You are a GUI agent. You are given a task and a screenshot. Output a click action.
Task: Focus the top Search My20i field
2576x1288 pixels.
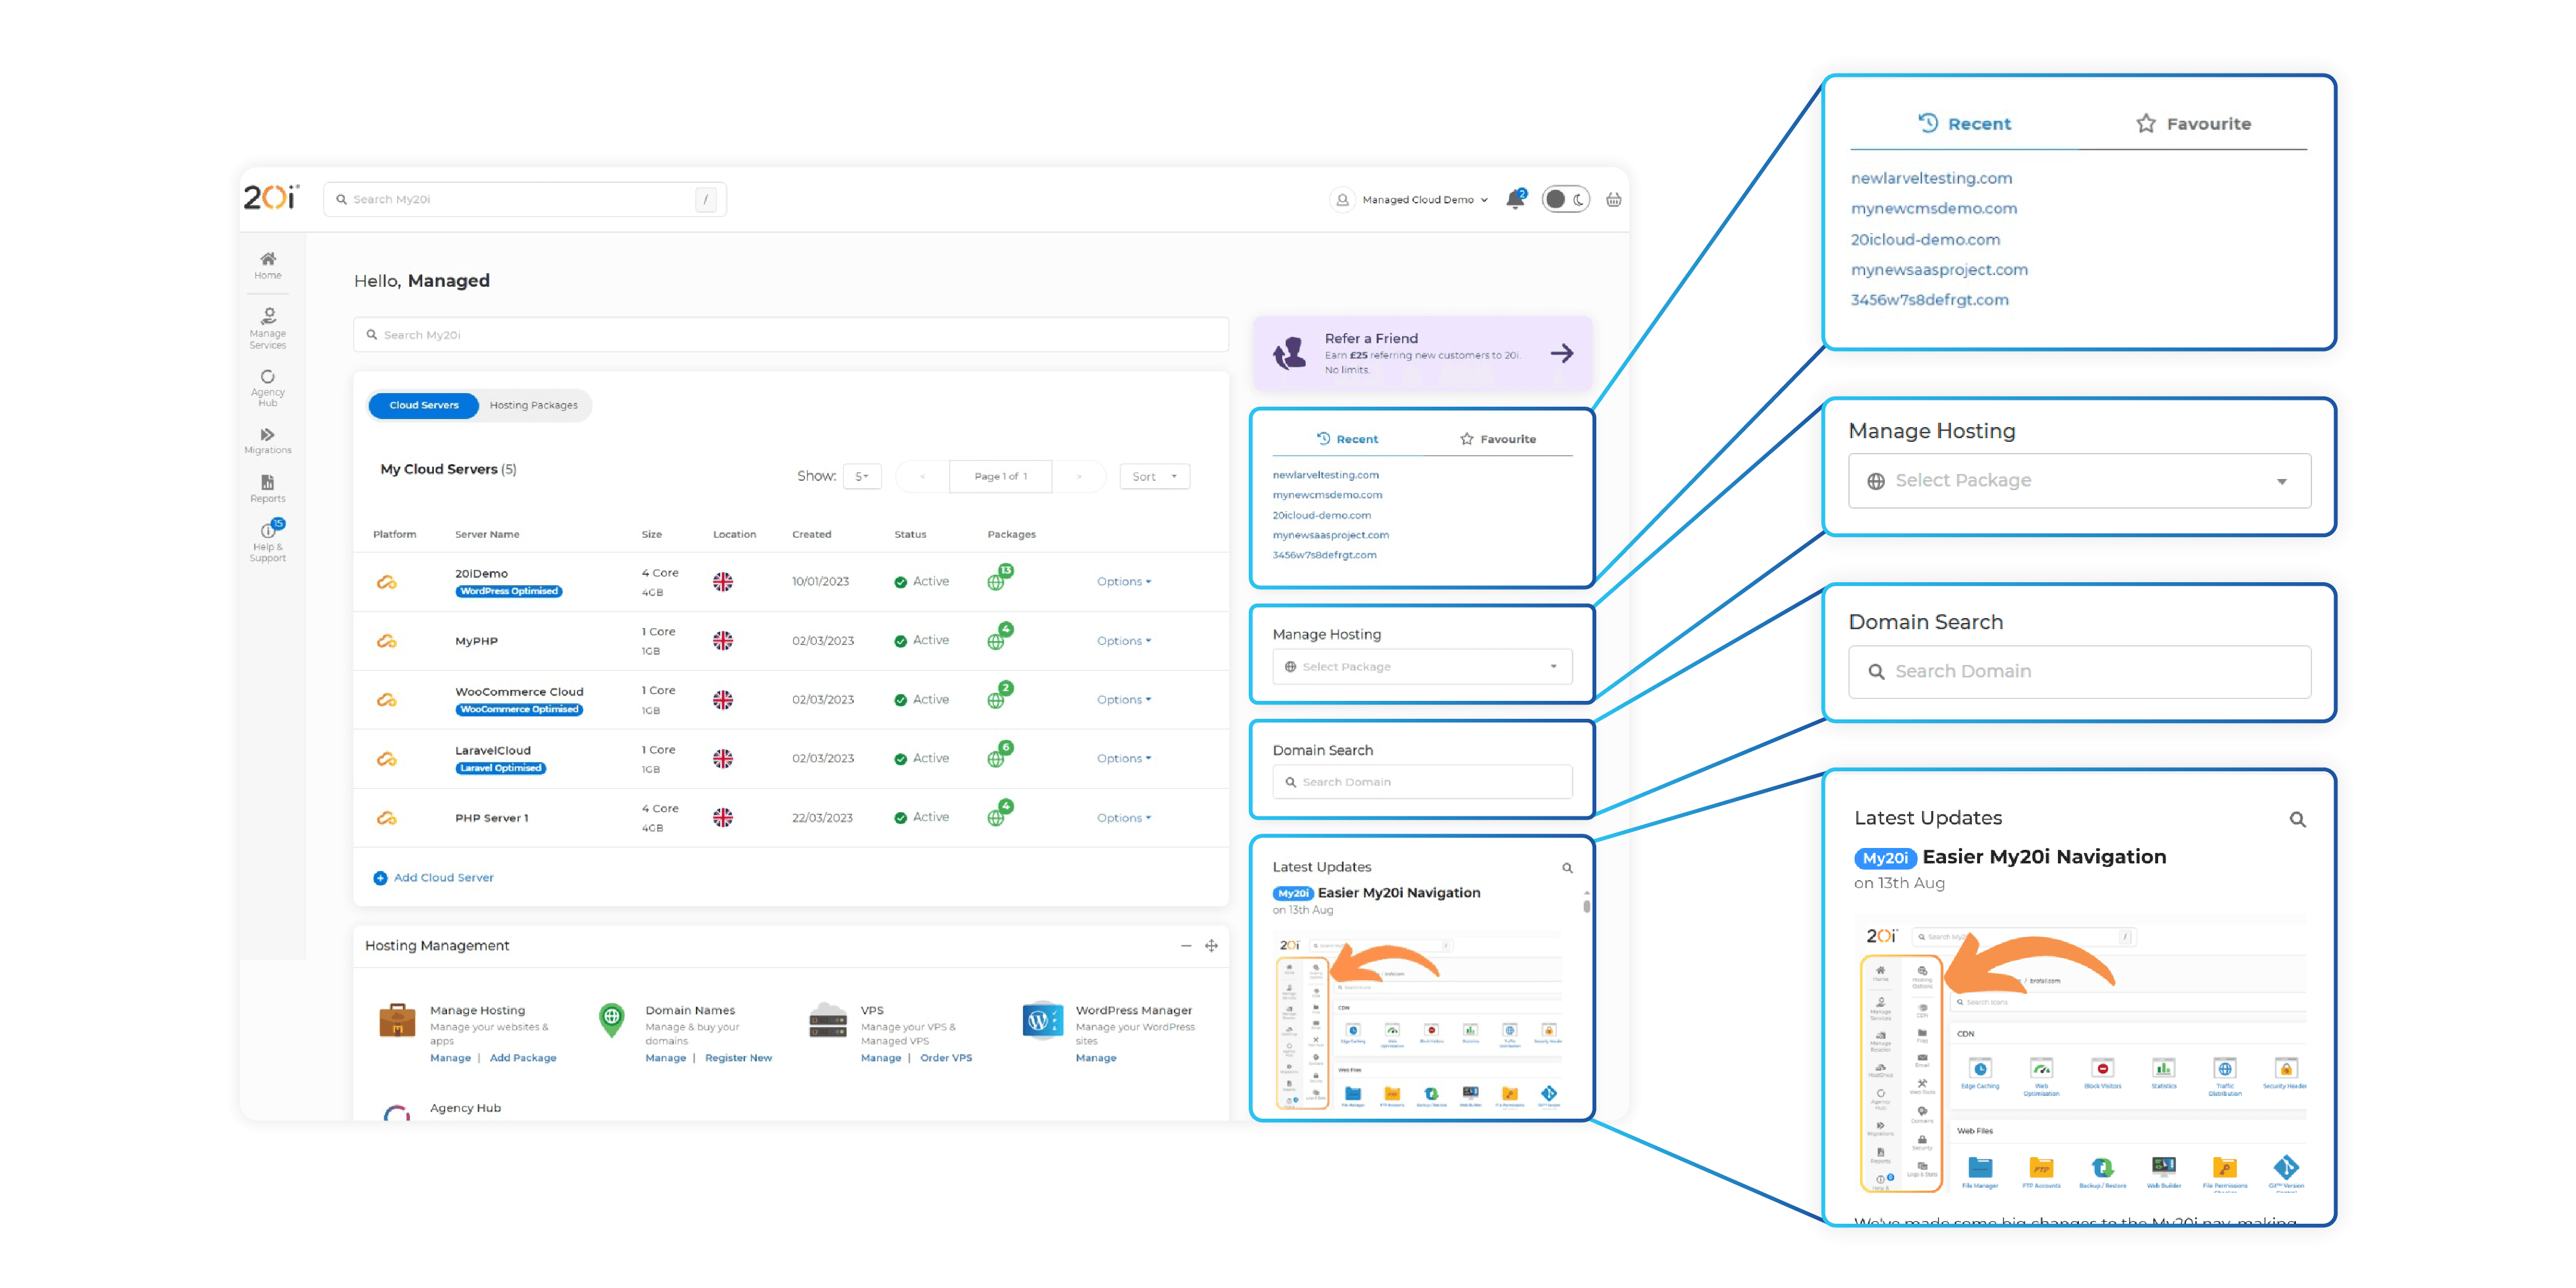click(525, 199)
